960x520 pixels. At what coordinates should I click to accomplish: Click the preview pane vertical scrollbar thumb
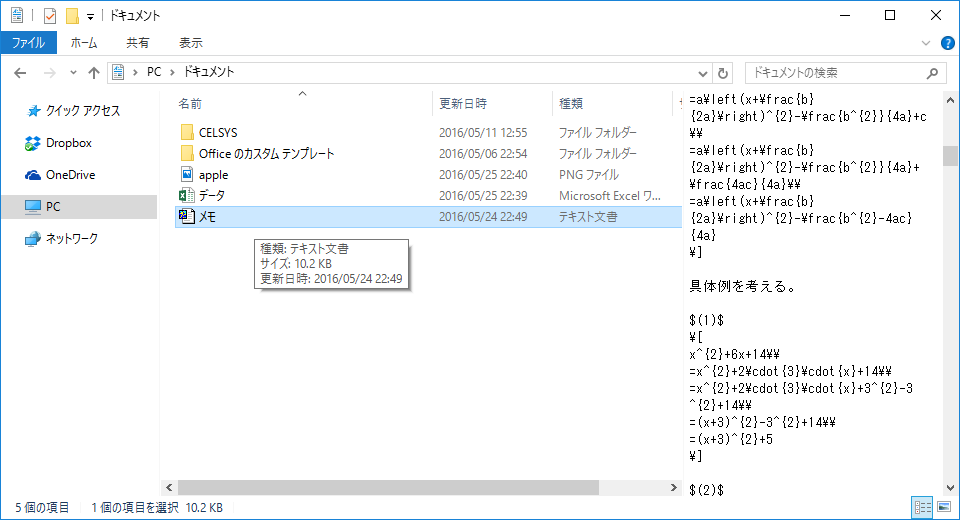951,155
